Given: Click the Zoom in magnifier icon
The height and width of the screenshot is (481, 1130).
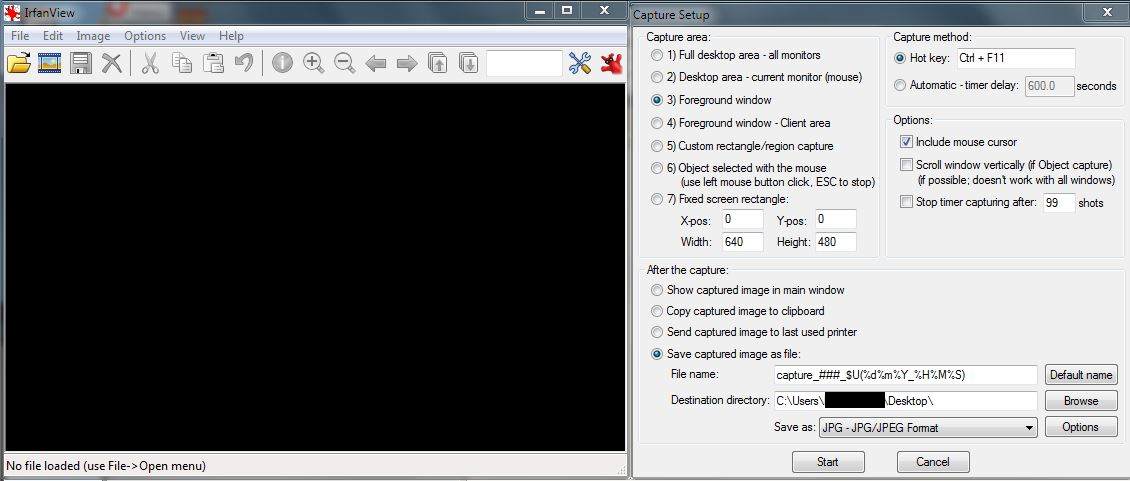Looking at the screenshot, I should coord(313,63).
